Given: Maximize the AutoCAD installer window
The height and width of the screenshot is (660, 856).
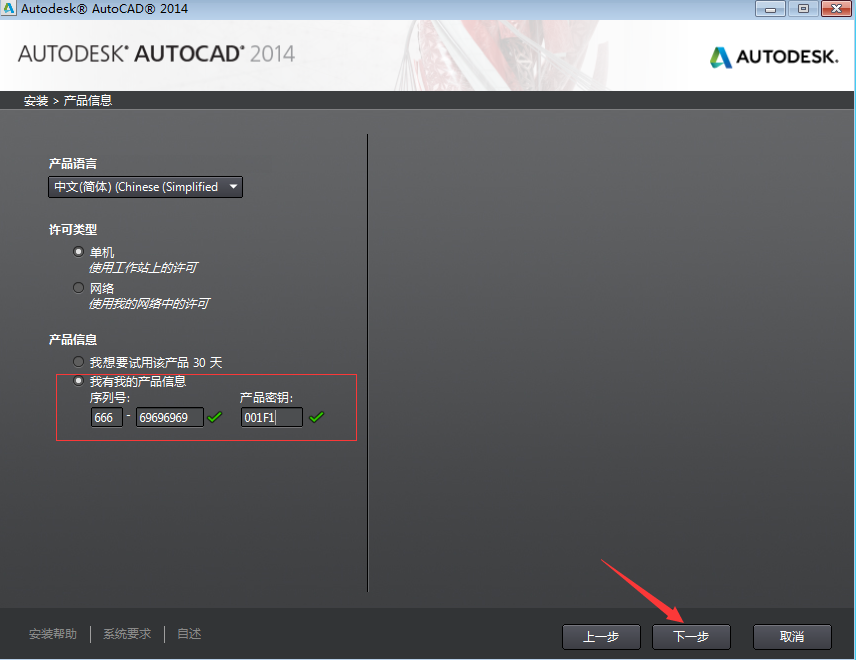Looking at the screenshot, I should [803, 9].
